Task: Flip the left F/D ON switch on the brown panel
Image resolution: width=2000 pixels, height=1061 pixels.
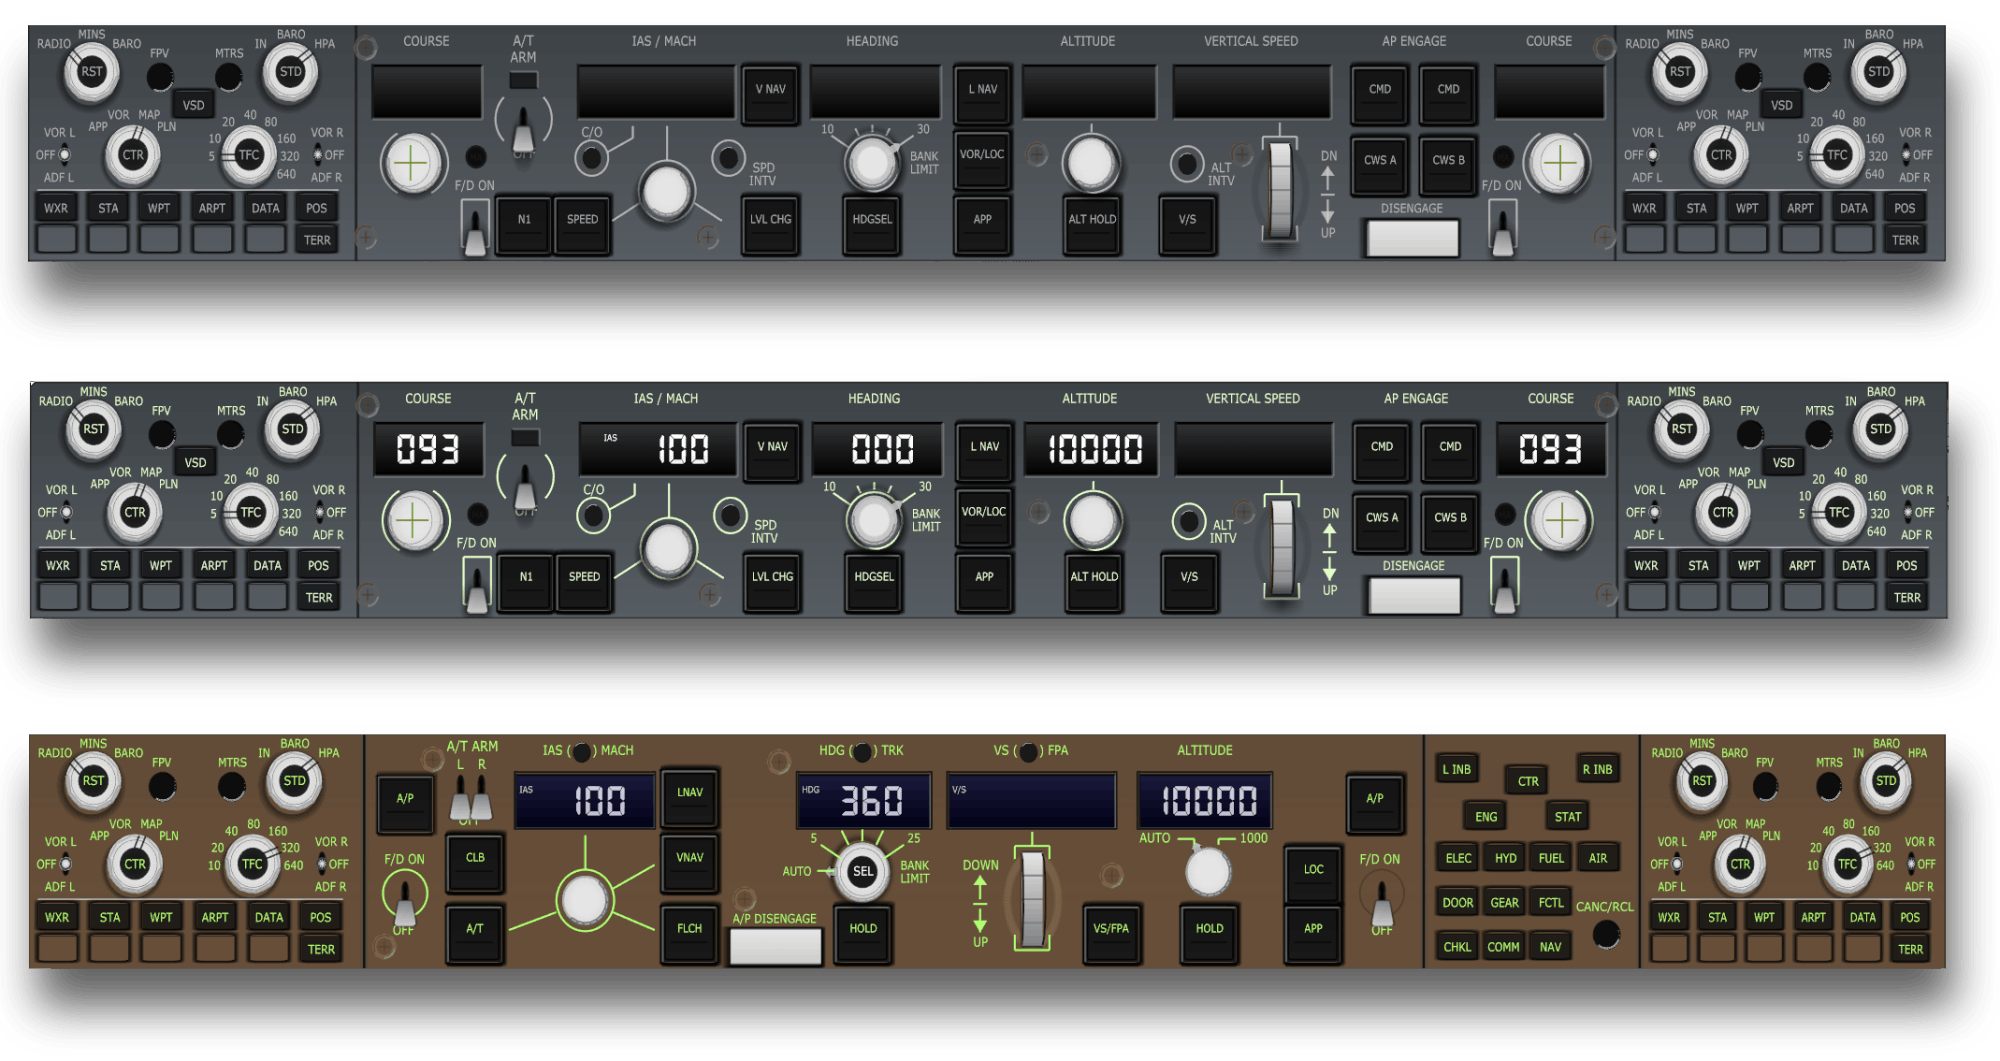Action: coord(404,898)
